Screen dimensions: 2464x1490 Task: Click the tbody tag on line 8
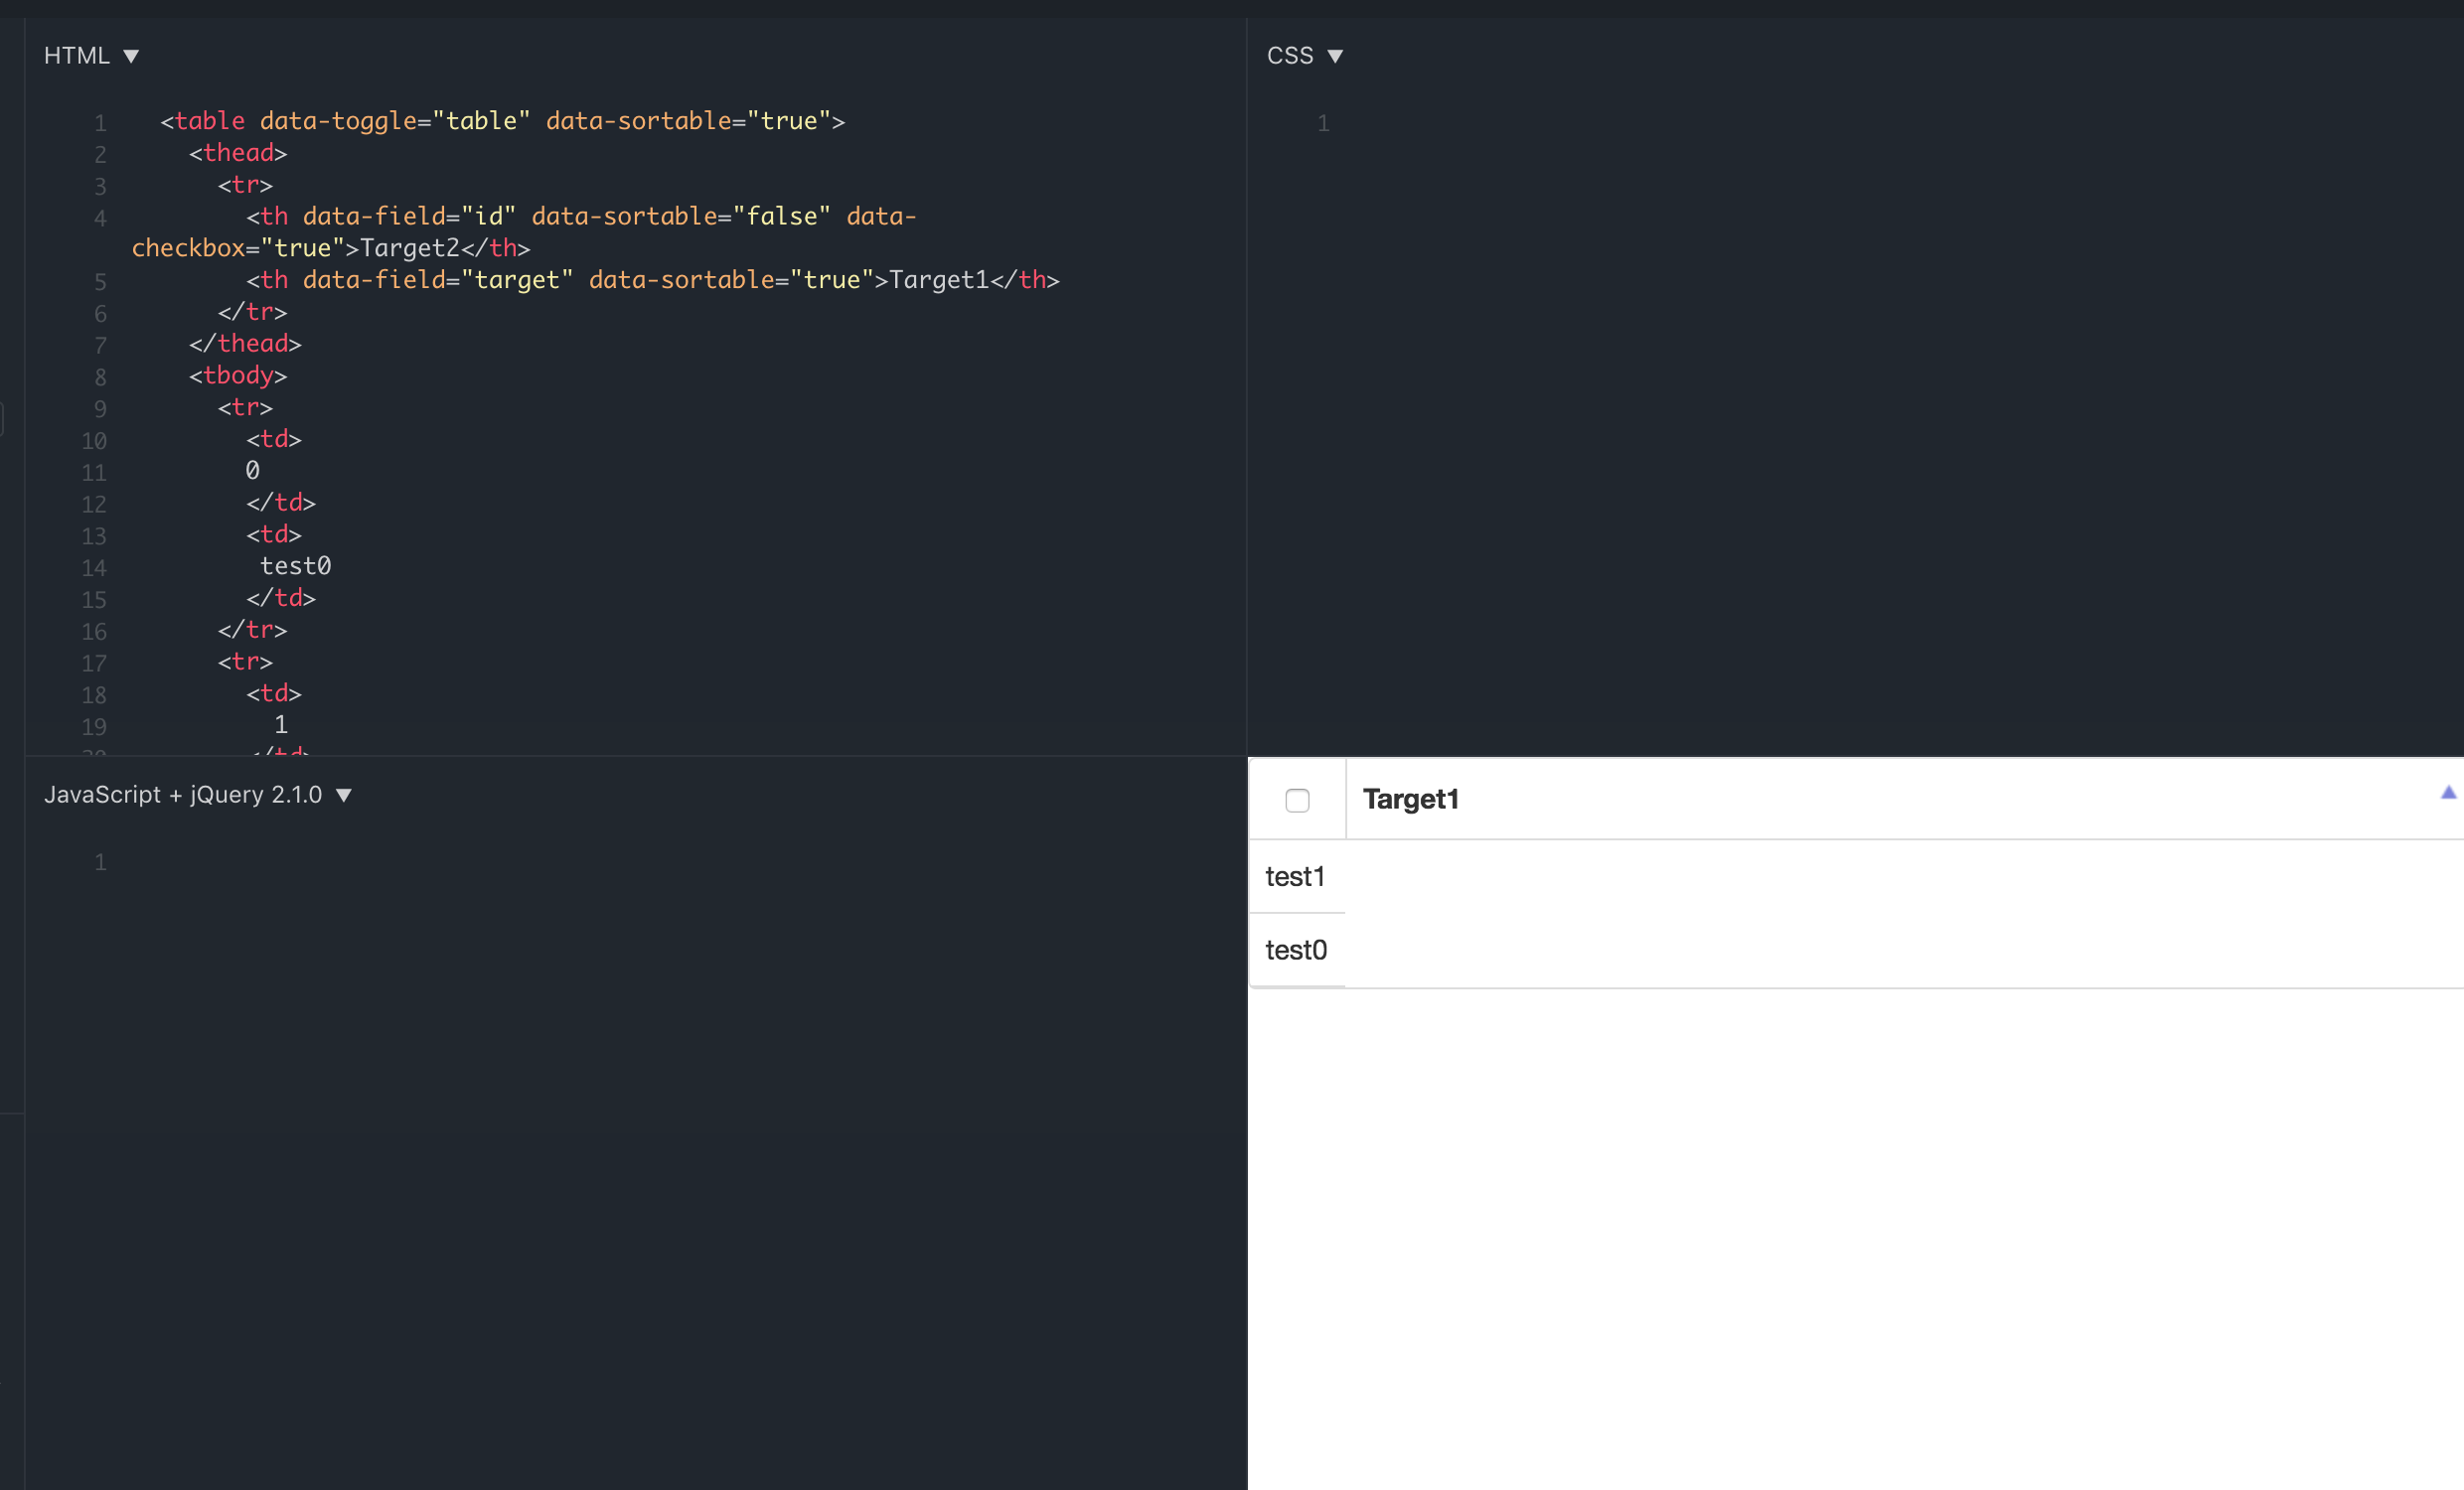(238, 375)
